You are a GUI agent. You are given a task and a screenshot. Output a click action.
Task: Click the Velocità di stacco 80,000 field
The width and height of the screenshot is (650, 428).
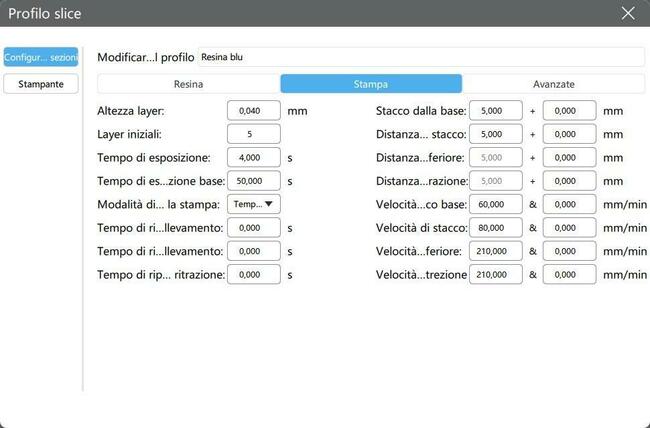click(495, 227)
